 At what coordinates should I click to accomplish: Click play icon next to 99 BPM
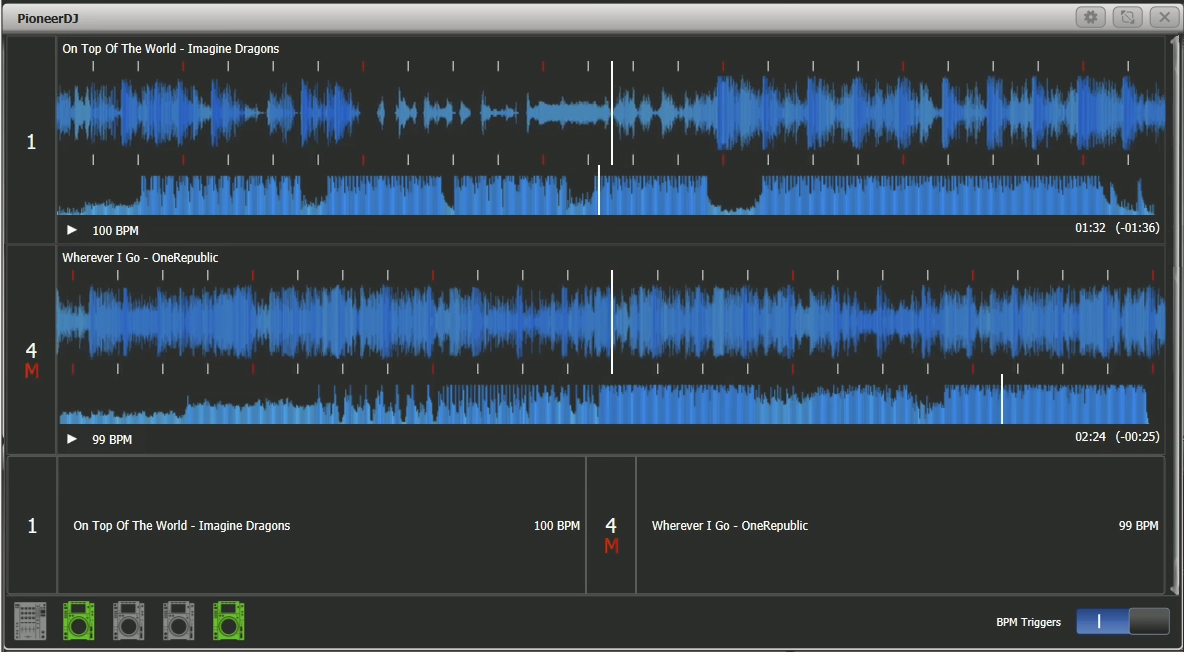(x=72, y=439)
